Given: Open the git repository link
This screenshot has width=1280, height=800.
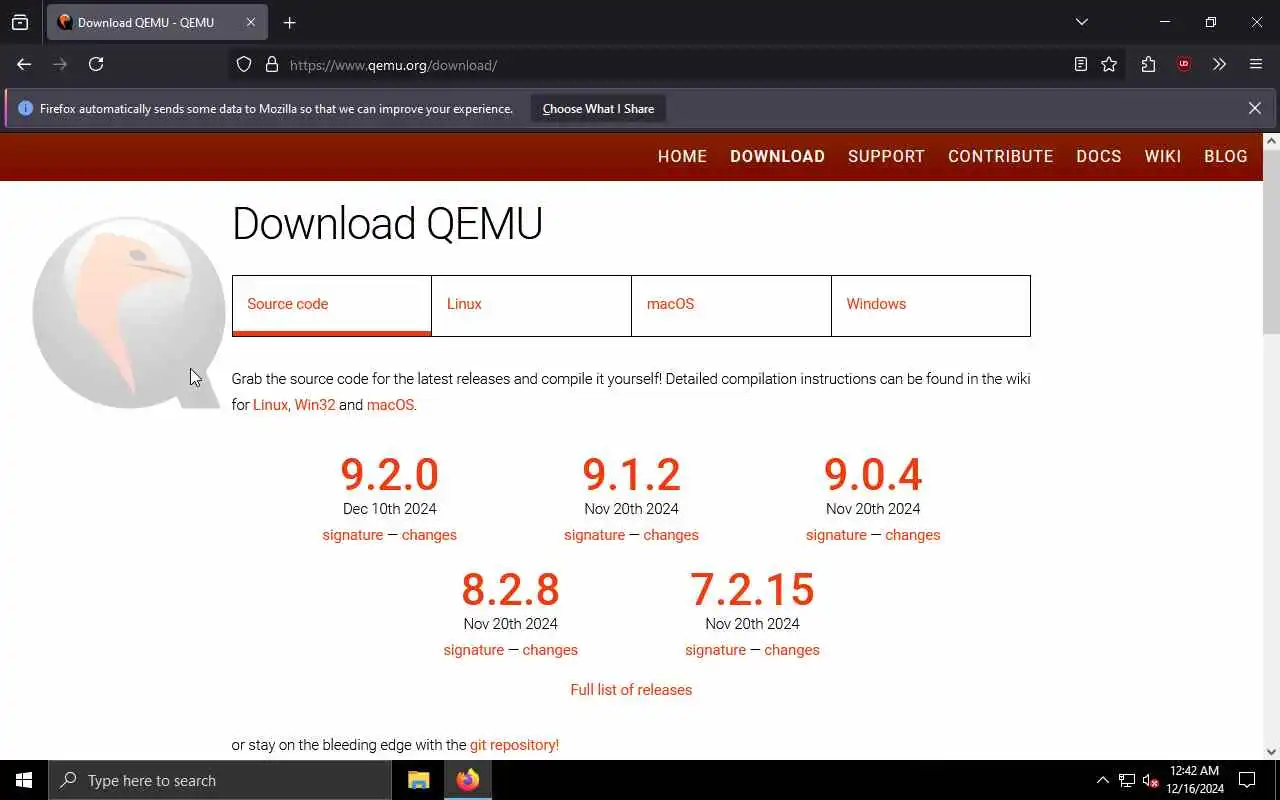Looking at the screenshot, I should point(514,745).
